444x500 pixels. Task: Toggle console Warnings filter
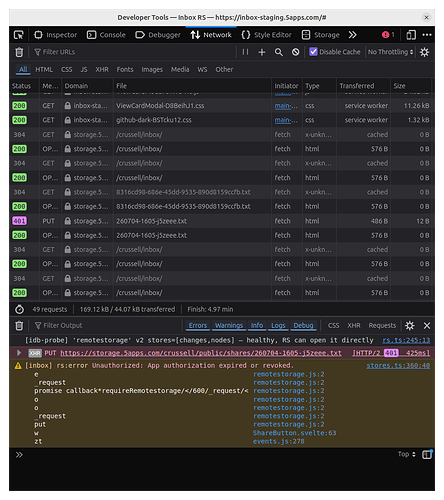(229, 325)
